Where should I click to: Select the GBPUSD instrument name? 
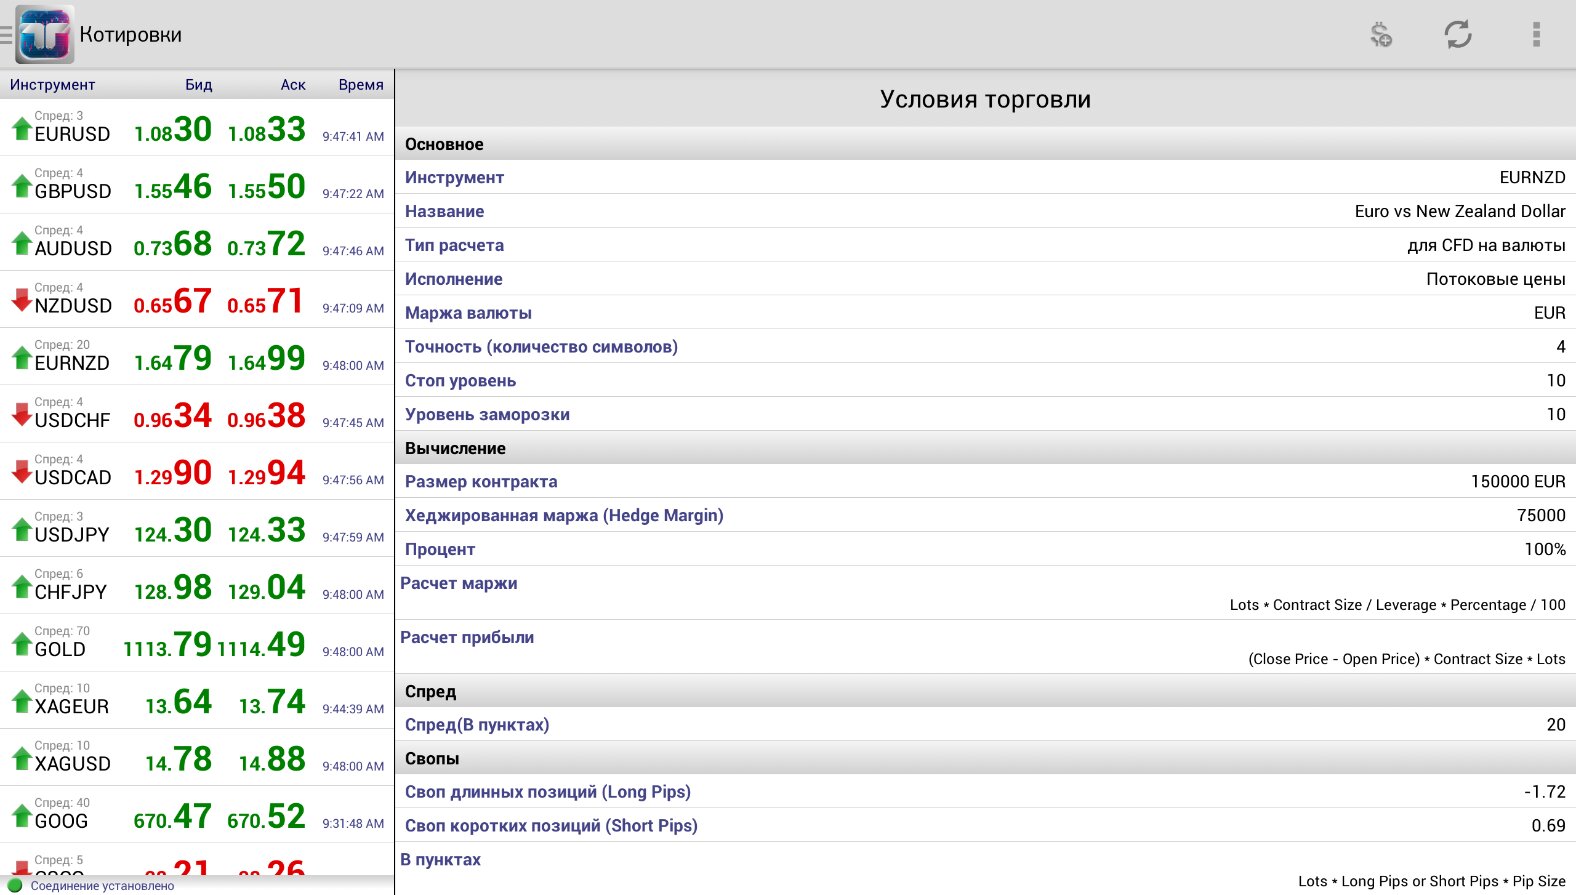(73, 191)
